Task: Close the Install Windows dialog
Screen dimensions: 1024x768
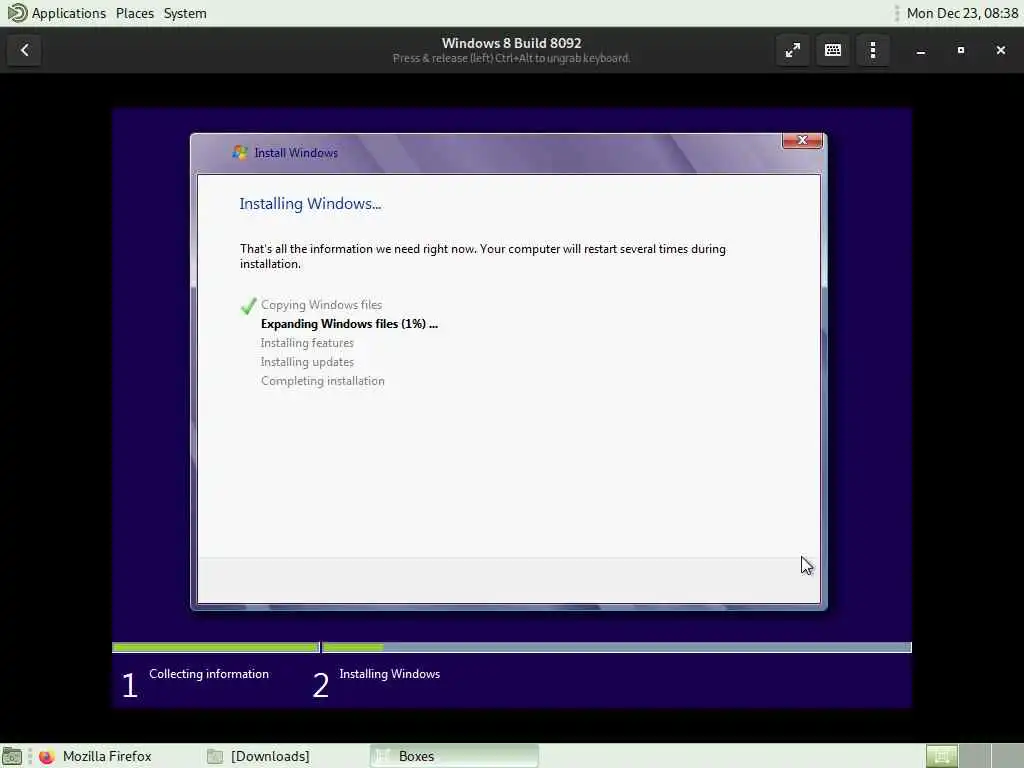Action: click(803, 140)
